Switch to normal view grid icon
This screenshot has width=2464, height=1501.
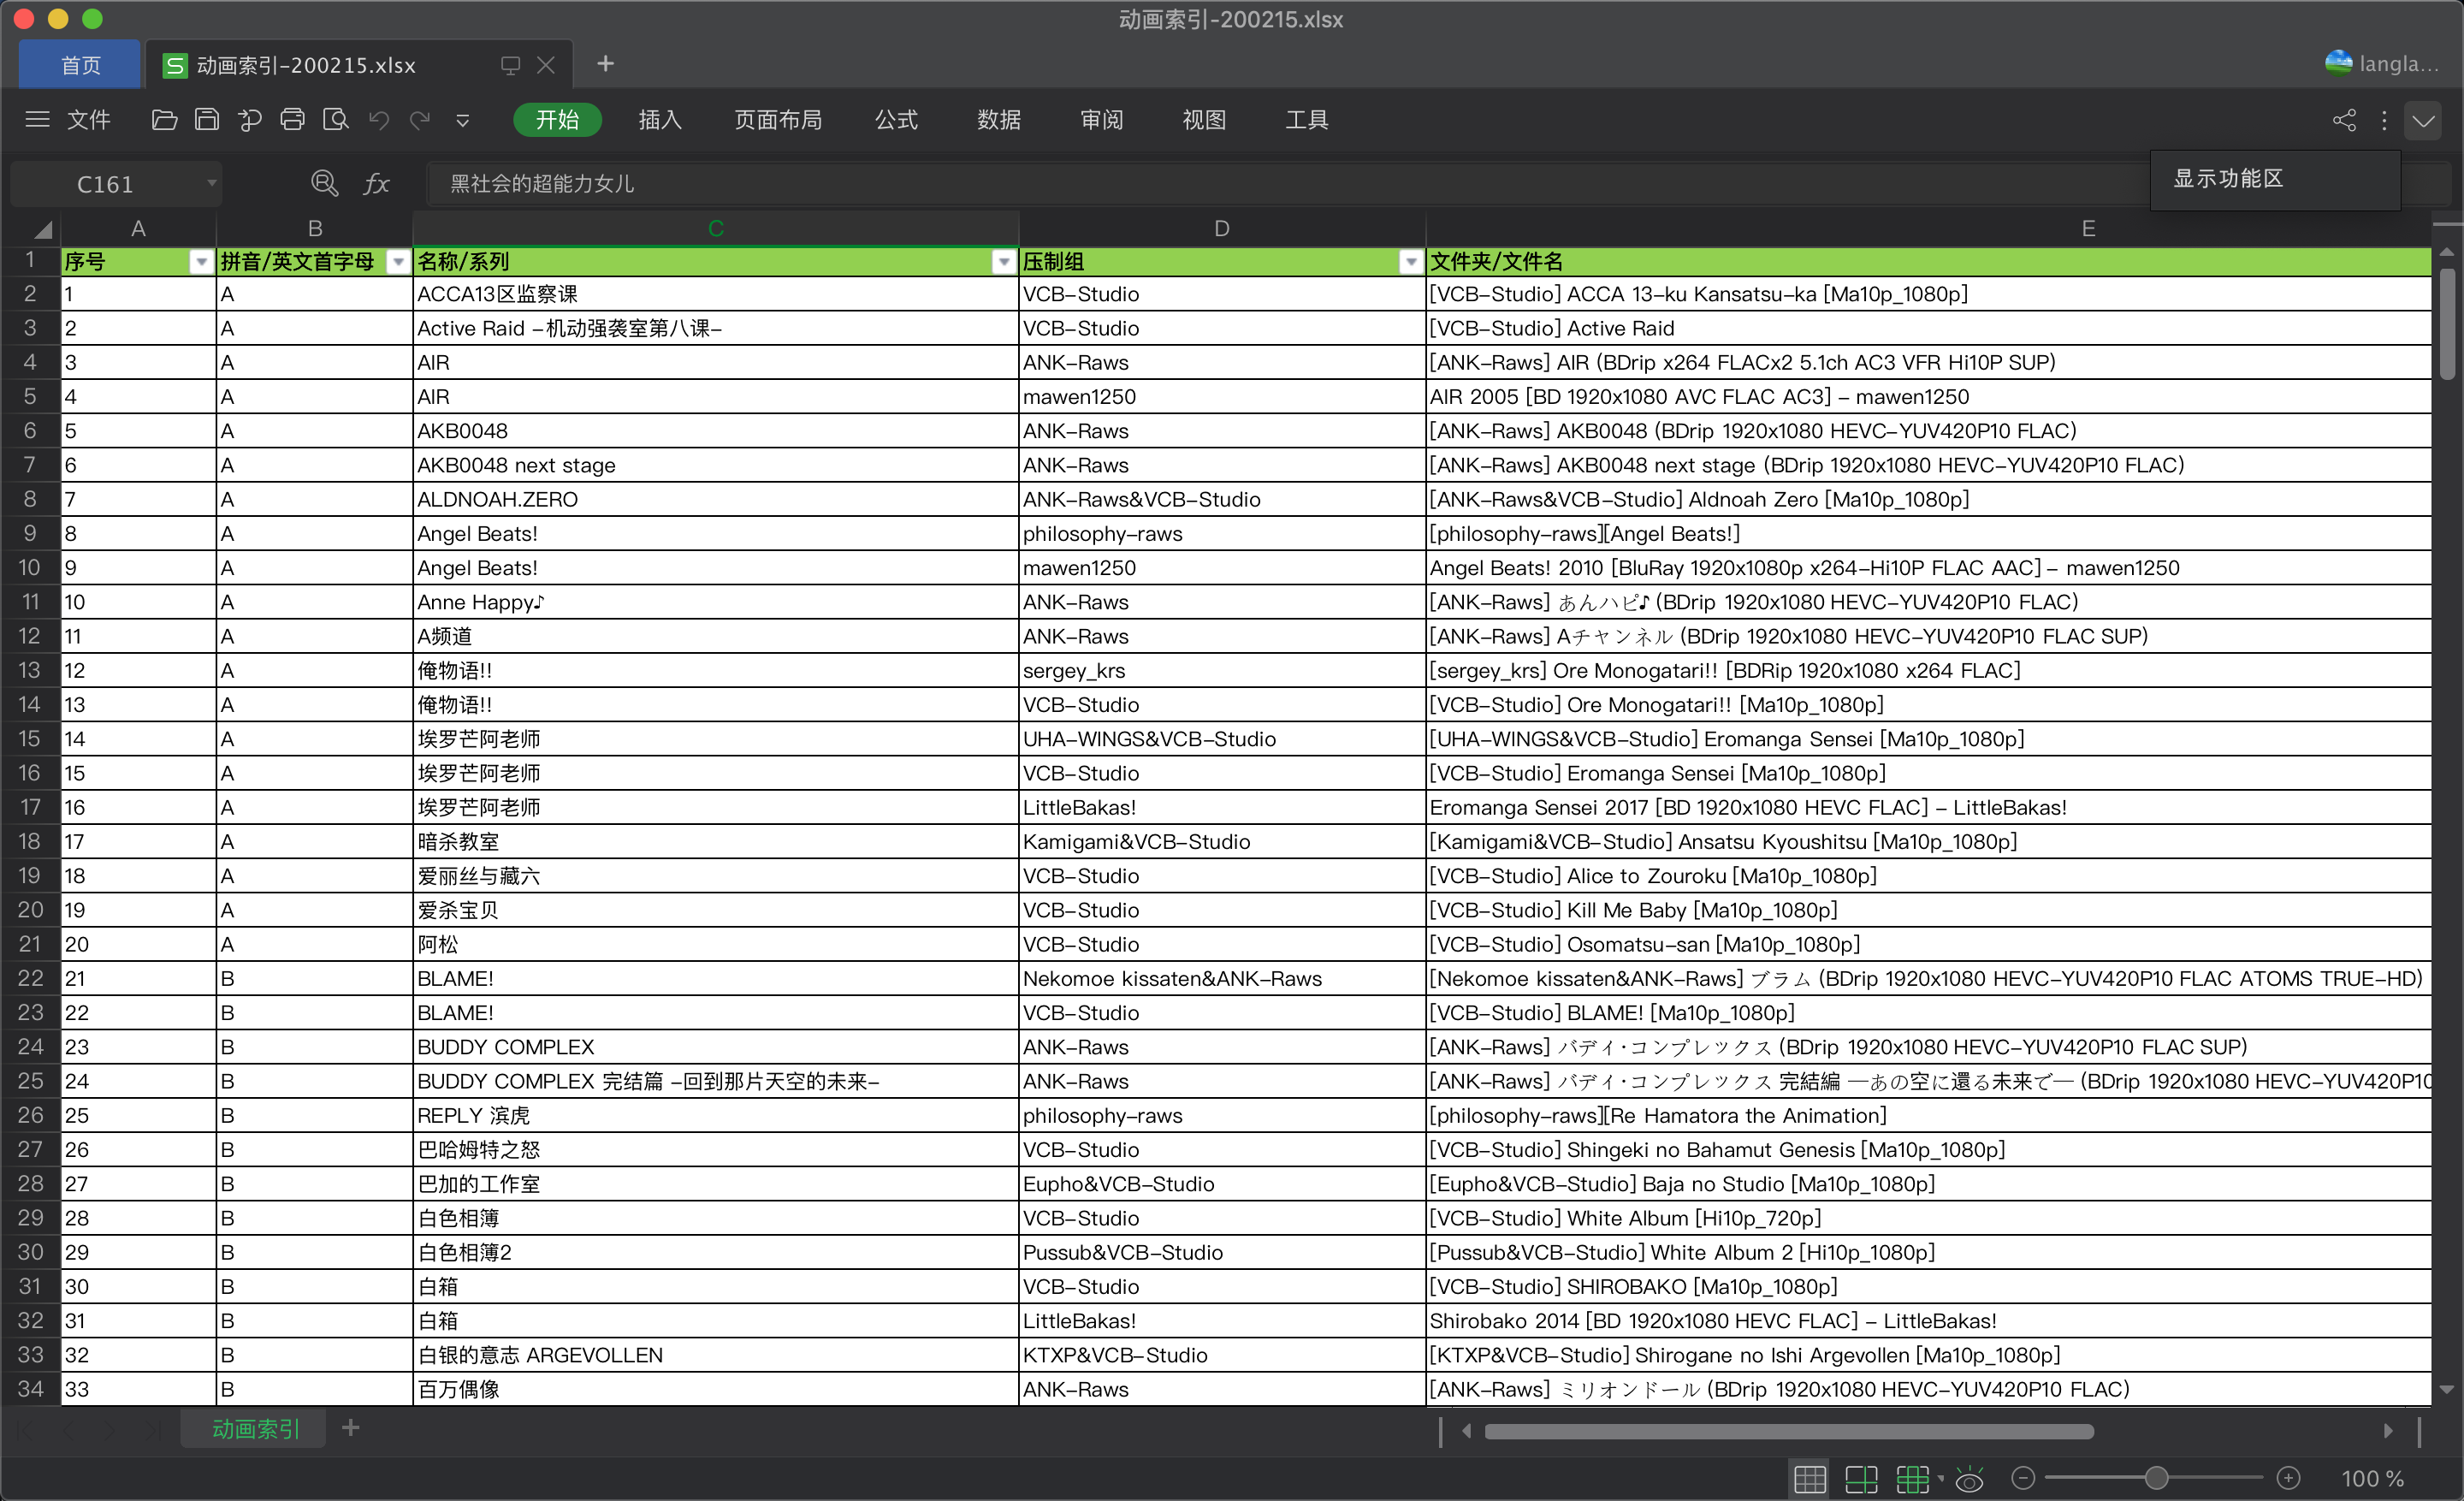pos(1809,1478)
